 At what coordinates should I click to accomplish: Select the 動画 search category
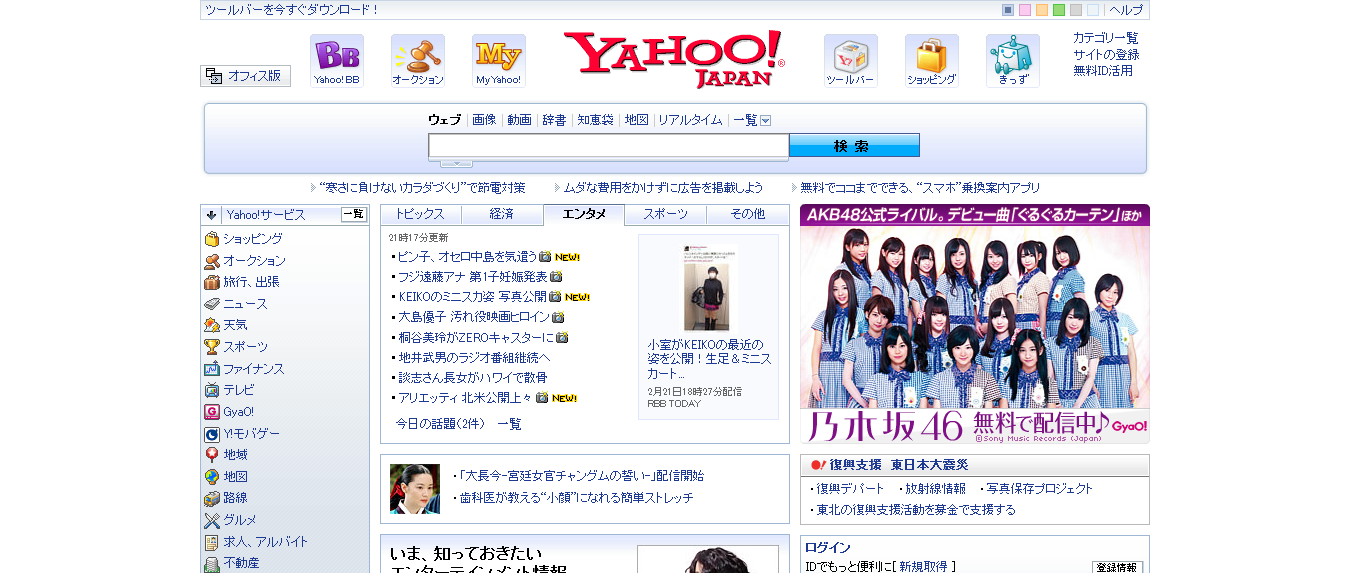(x=519, y=120)
